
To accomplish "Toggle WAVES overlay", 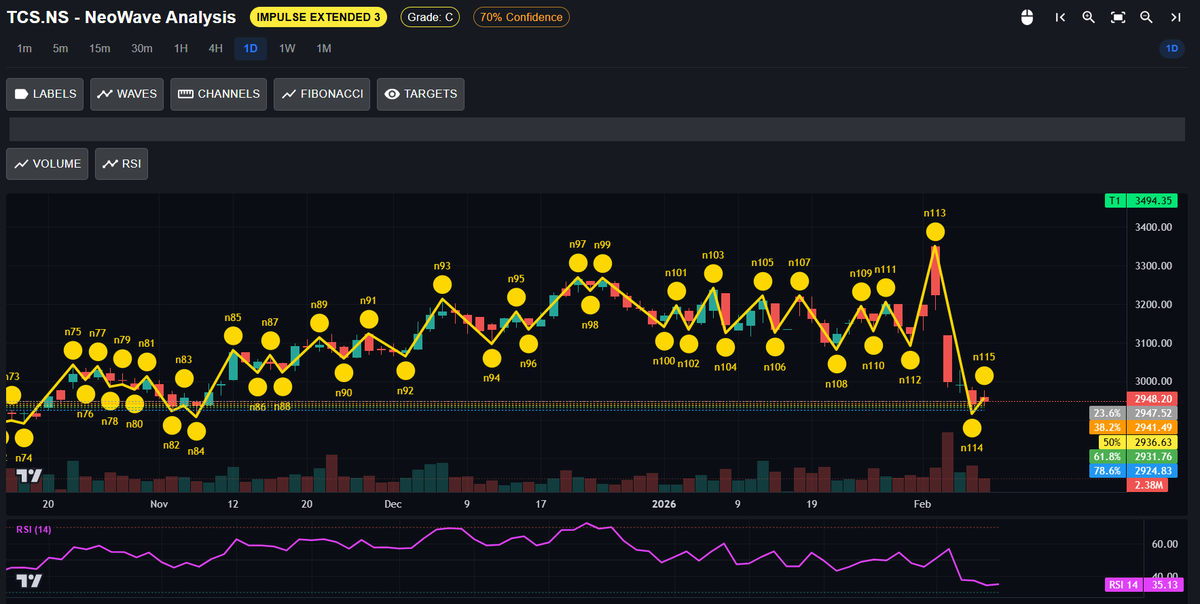I will tap(127, 94).
